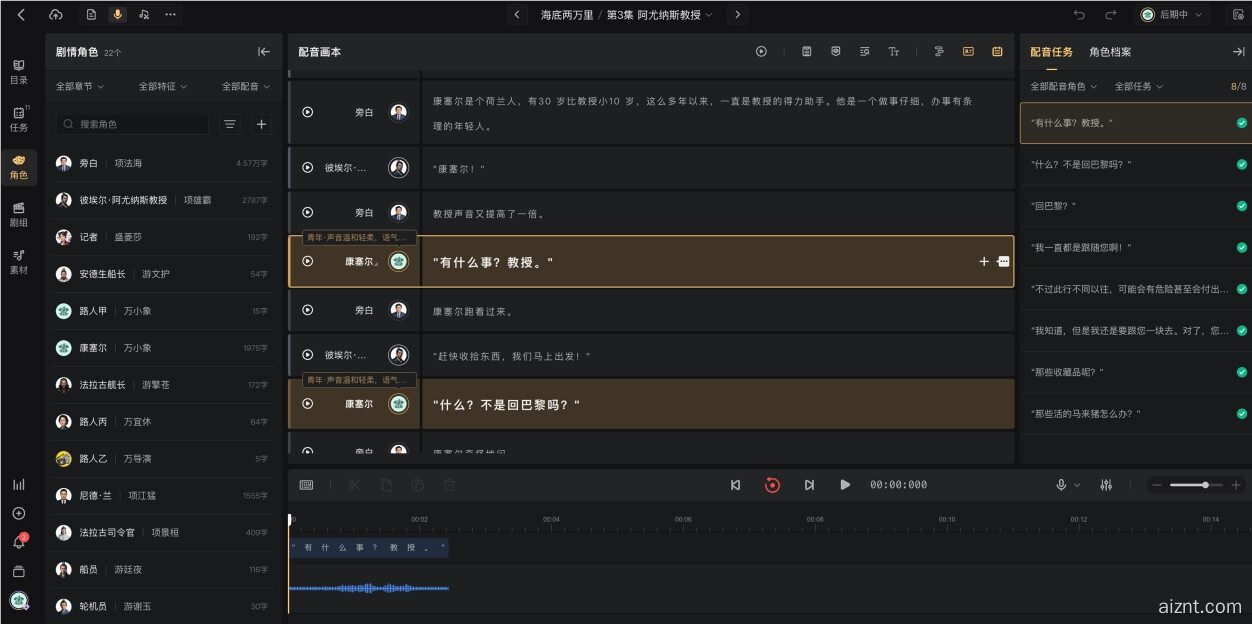This screenshot has width=1252, height=624.
Task: Switch to the 角色档案 tab
Action: (1110, 52)
